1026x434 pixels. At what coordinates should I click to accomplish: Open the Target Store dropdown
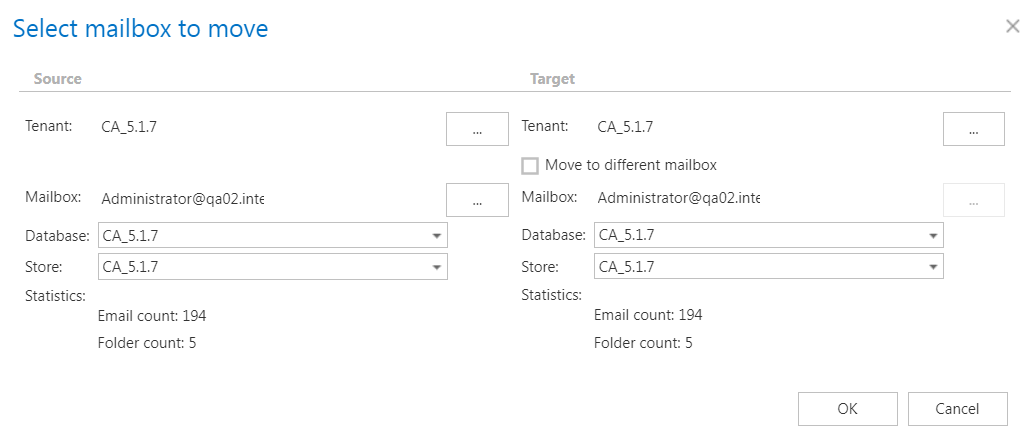tap(933, 267)
